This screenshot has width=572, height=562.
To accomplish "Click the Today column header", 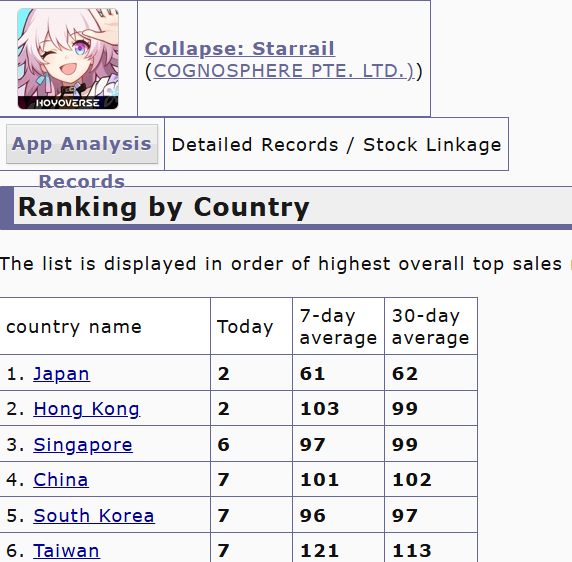I will tap(245, 326).
